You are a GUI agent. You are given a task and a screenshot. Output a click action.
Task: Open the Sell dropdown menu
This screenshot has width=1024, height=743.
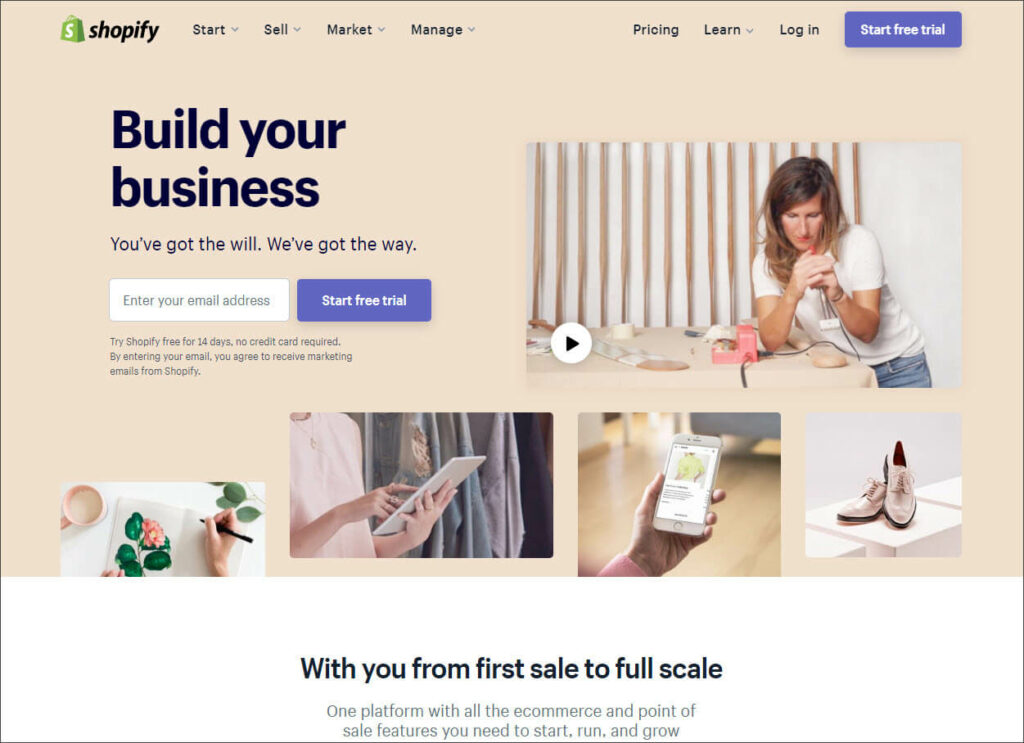pos(282,30)
